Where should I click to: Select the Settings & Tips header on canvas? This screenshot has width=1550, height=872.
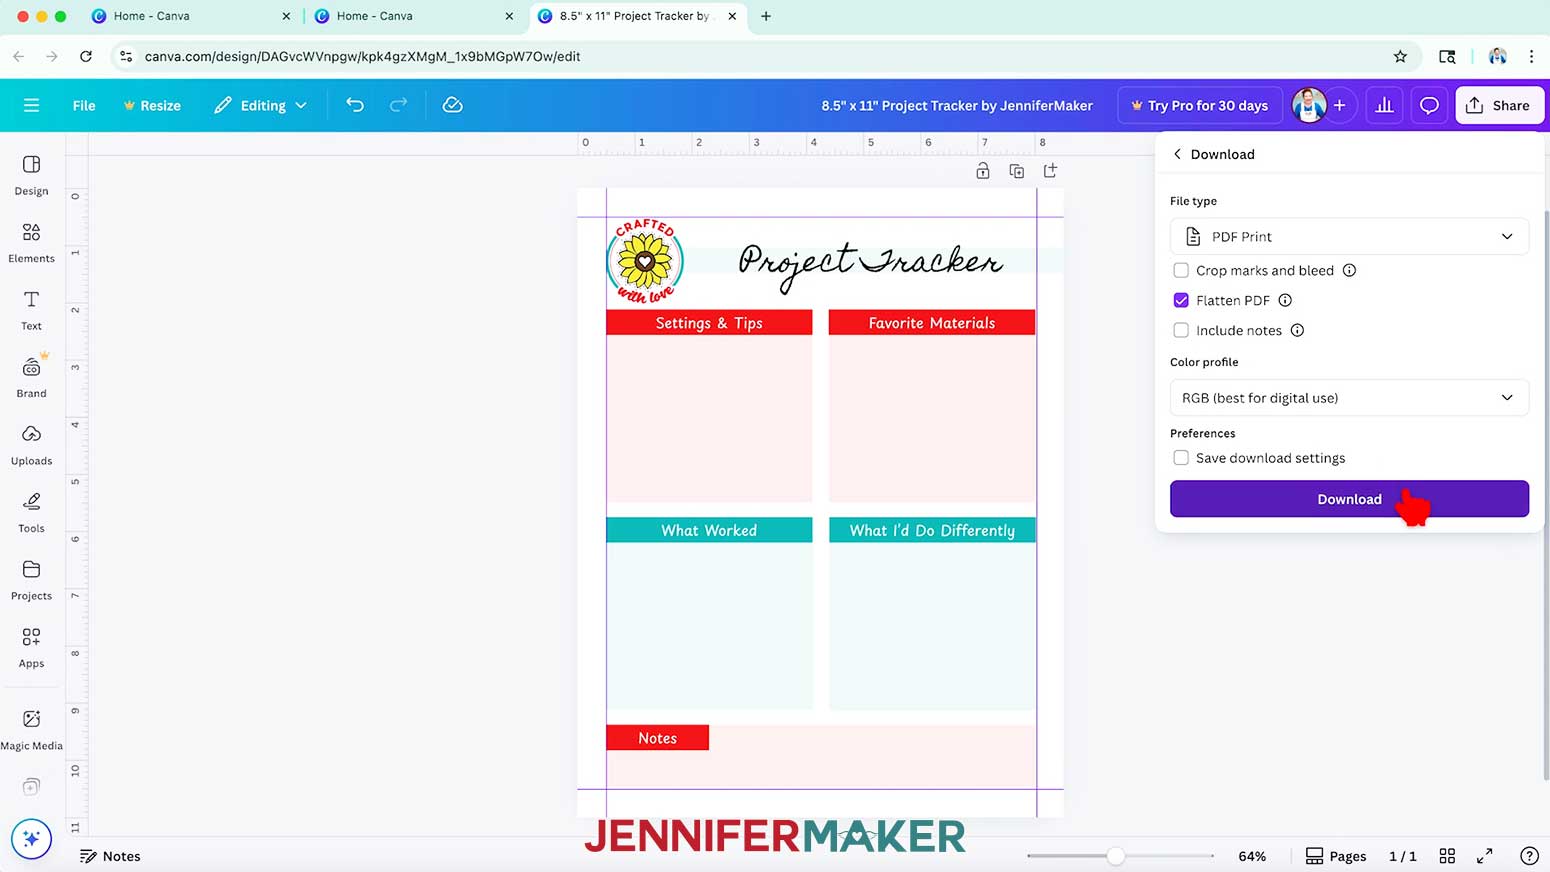(709, 322)
